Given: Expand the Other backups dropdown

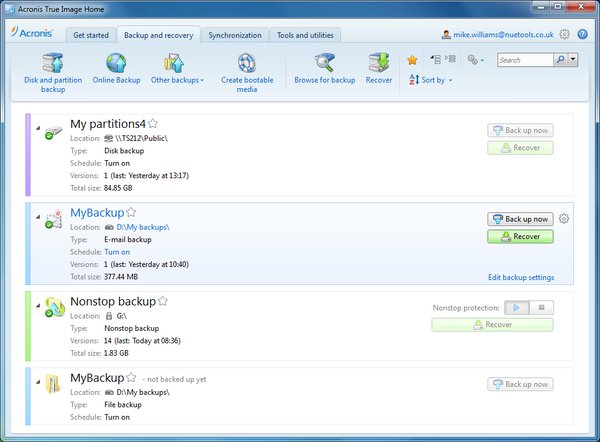Looking at the screenshot, I should click(177, 80).
